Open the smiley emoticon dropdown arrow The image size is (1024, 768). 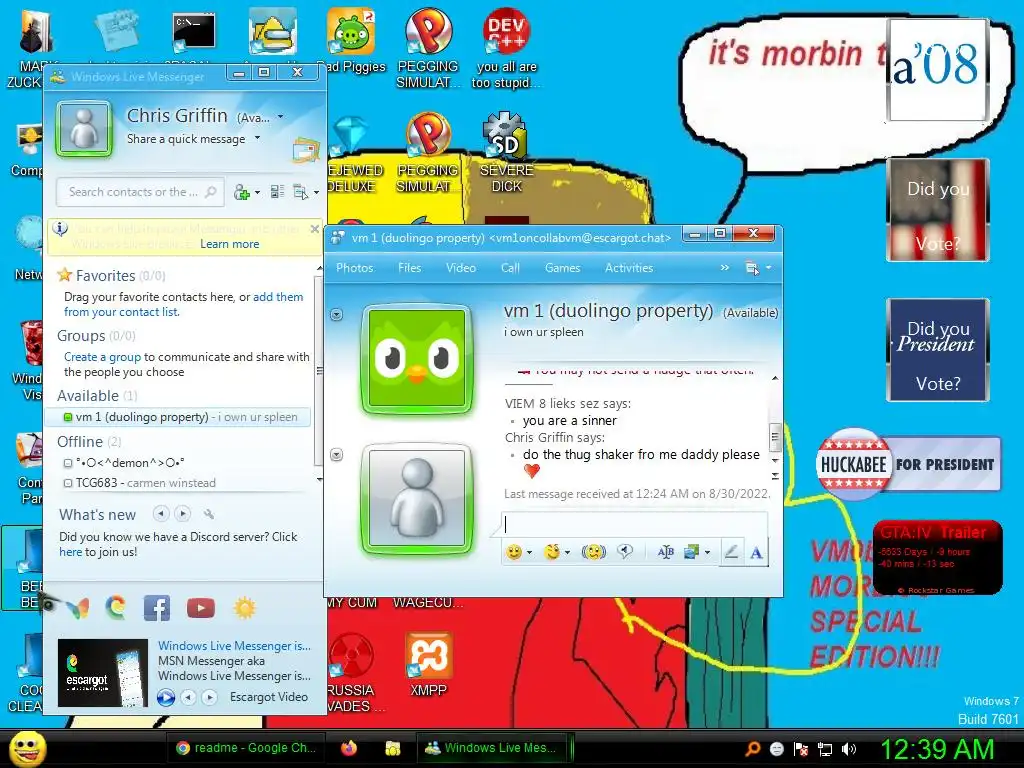pos(529,553)
